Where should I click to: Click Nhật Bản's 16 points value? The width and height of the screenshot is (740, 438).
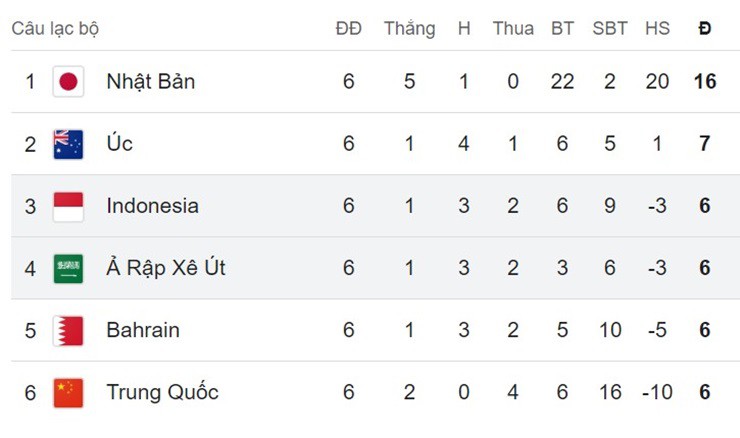[705, 82]
